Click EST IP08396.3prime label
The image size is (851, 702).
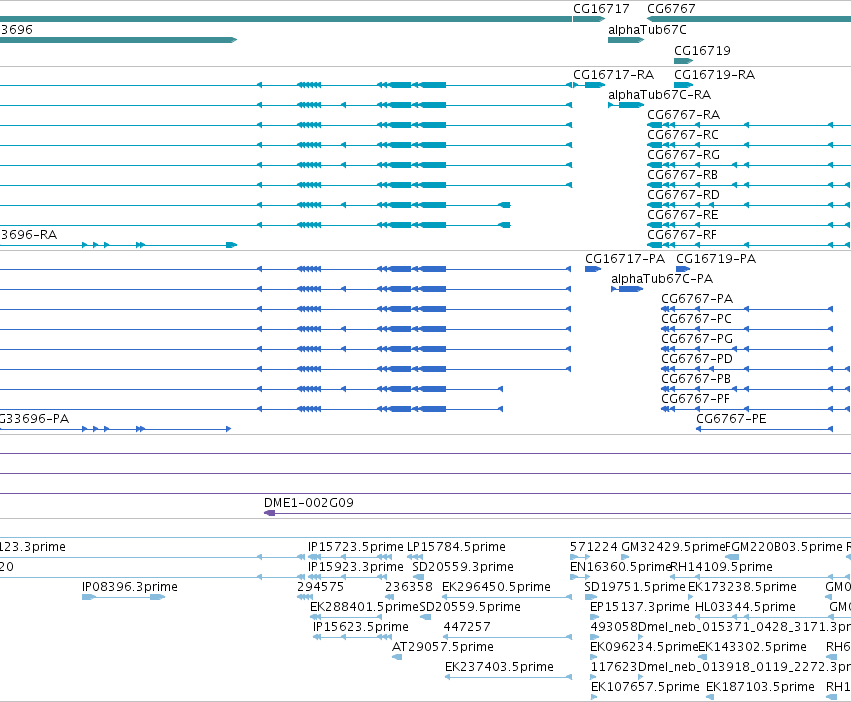click(x=130, y=587)
